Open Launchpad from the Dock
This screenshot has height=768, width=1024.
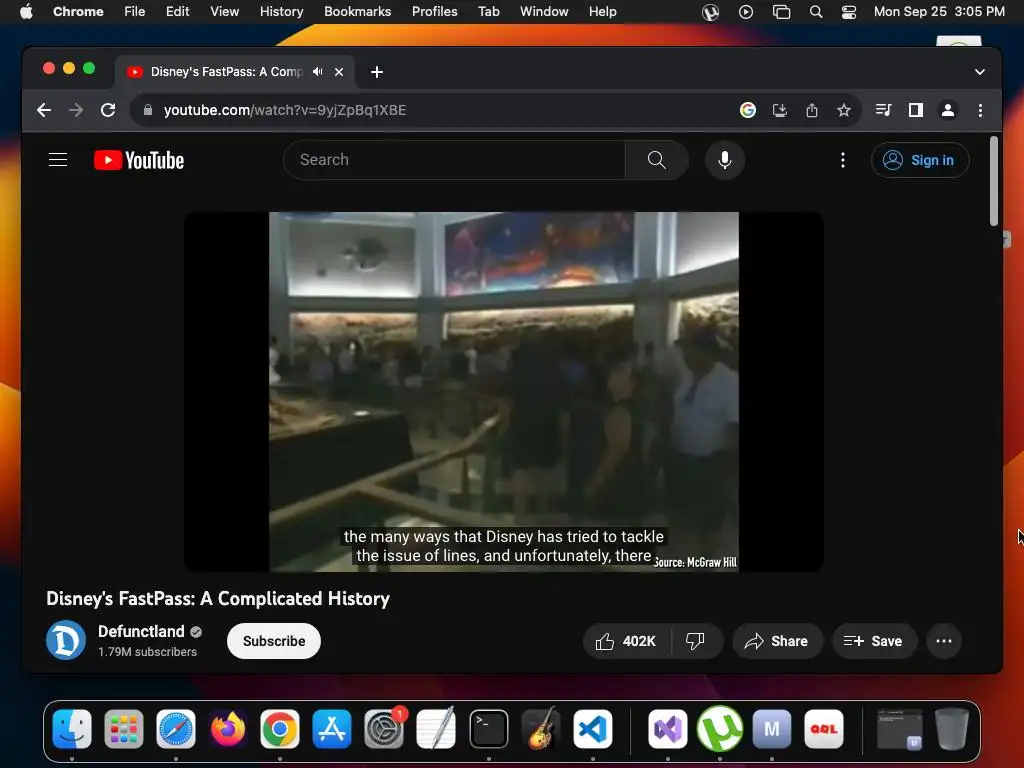[123, 729]
